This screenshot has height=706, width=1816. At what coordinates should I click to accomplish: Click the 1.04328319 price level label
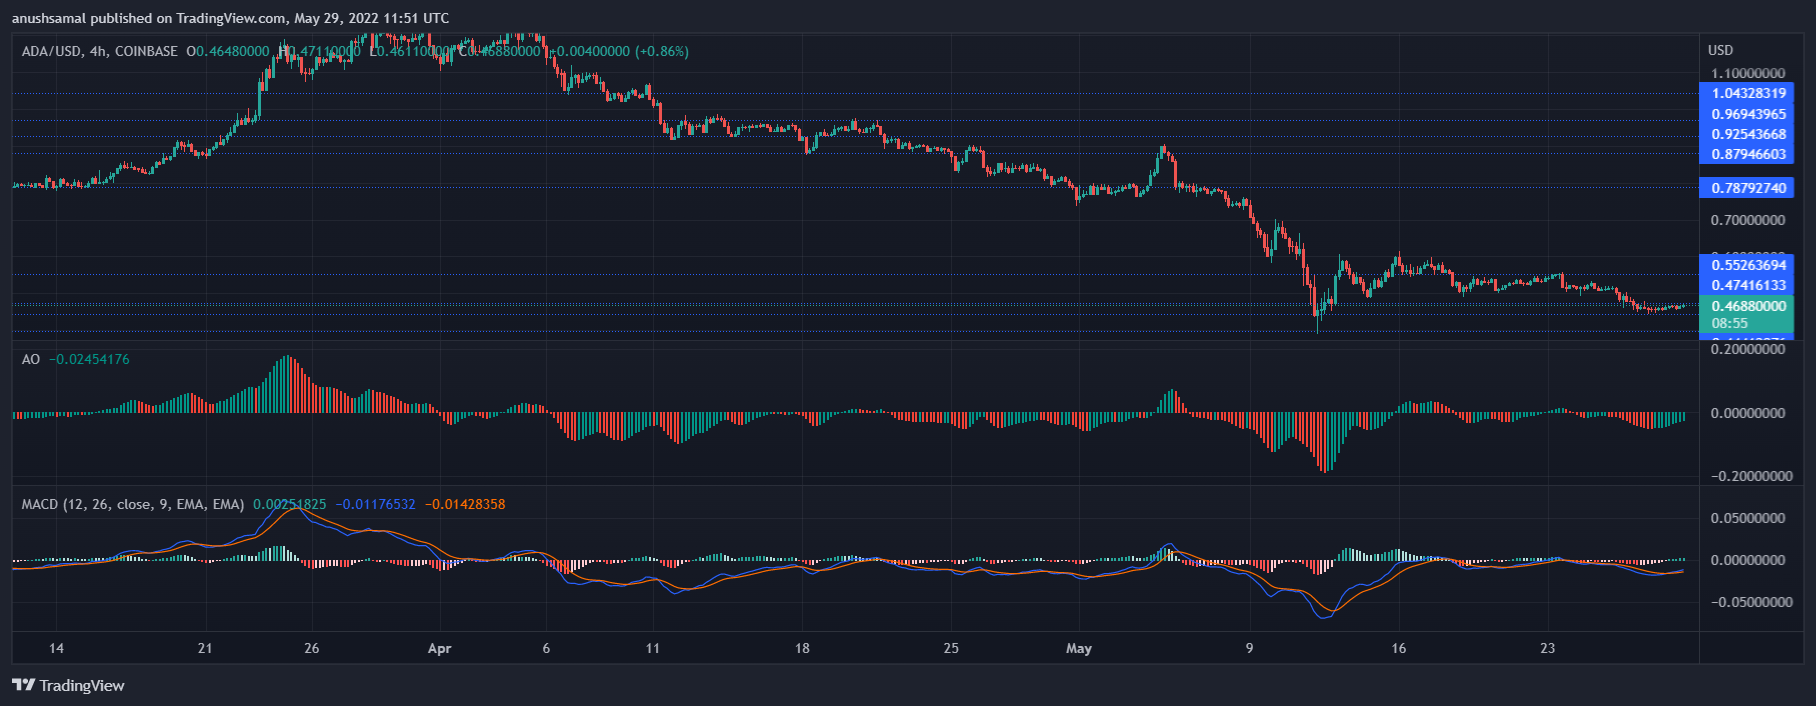coord(1747,93)
